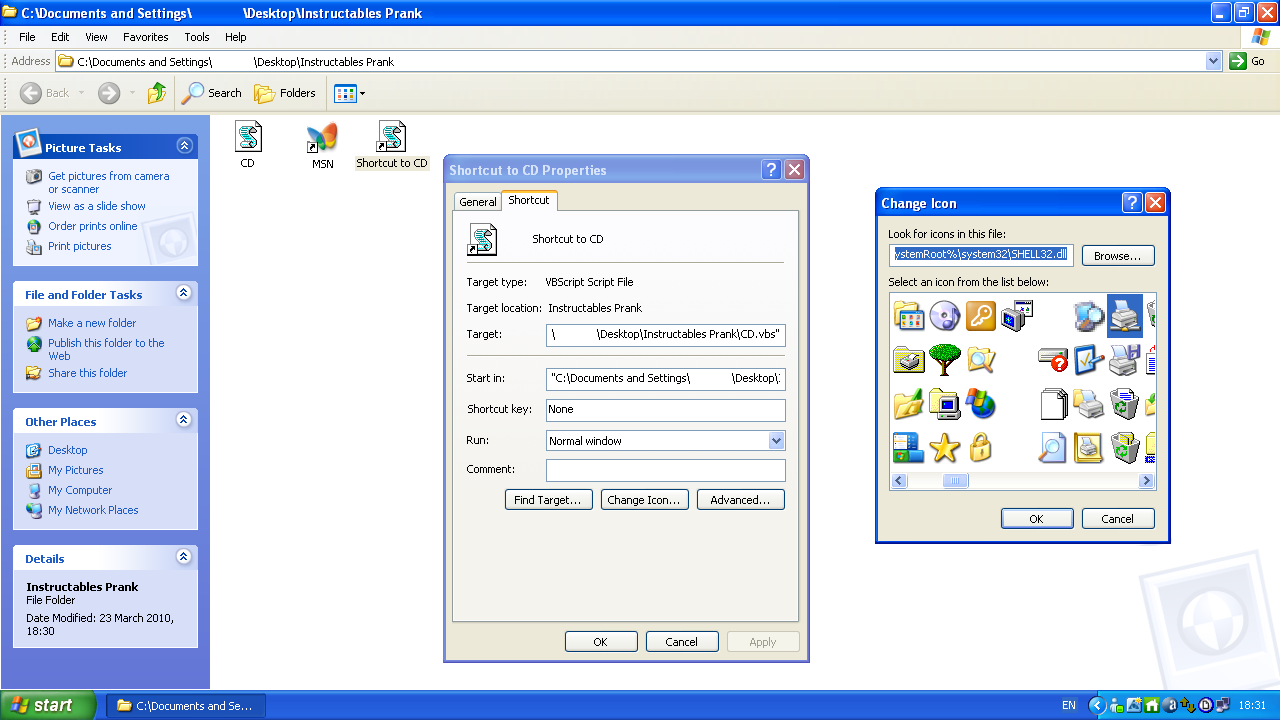
Task: Click inside the Comment input field
Action: 664,470
